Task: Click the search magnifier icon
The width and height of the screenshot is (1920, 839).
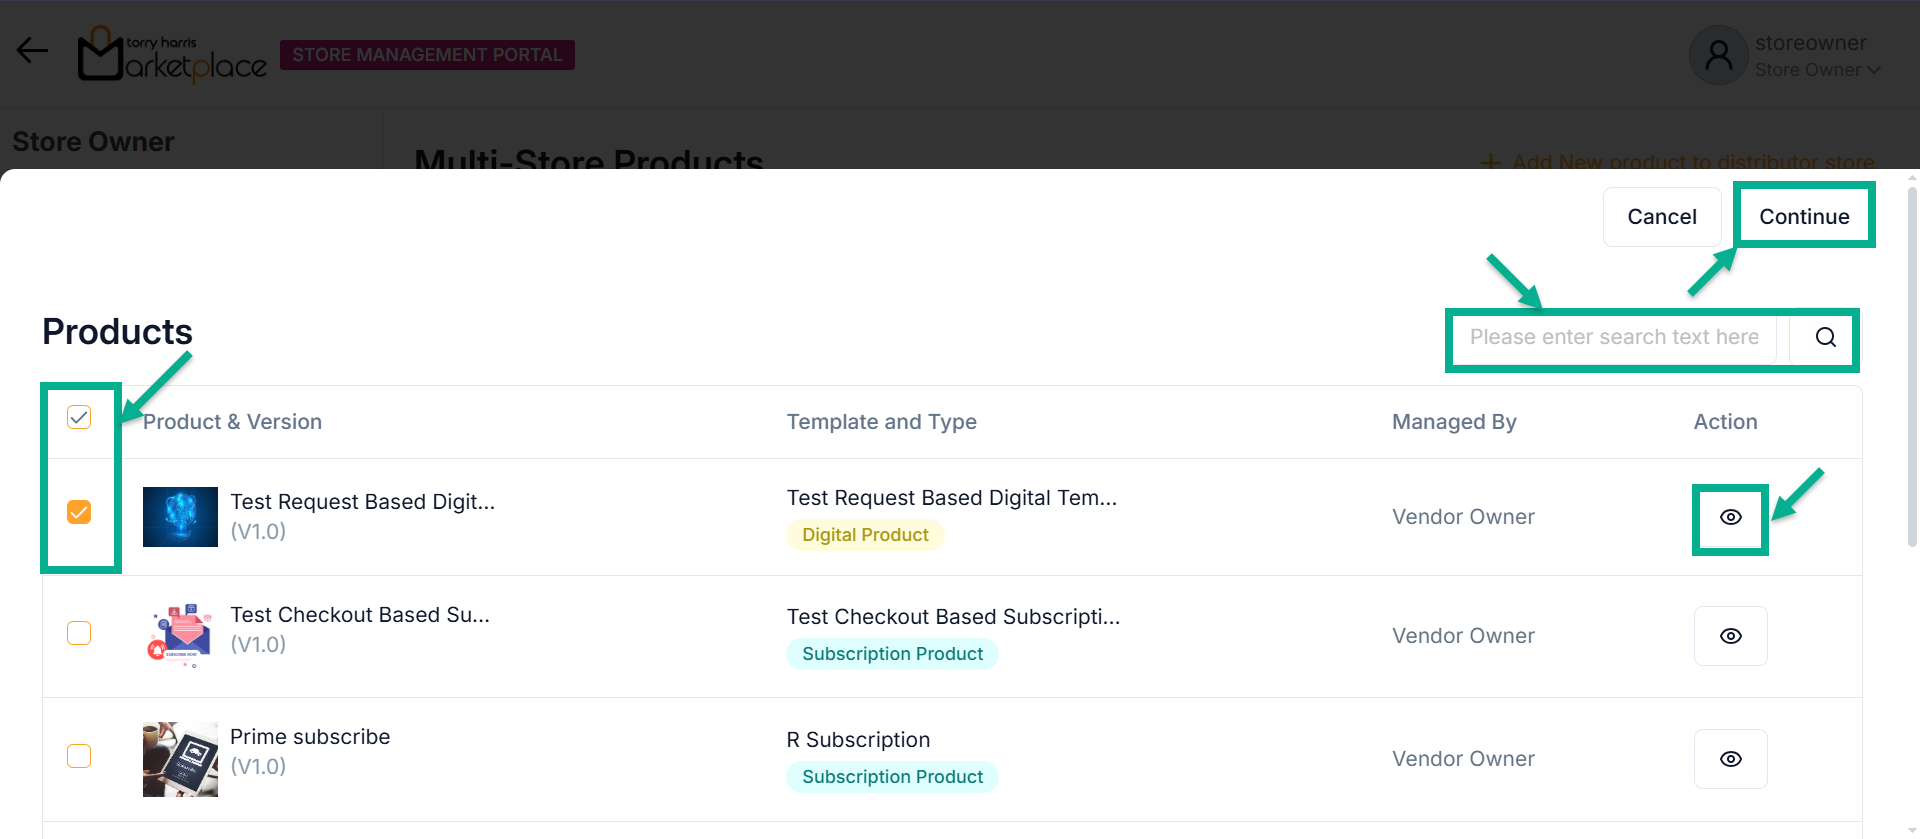Action: tap(1825, 338)
